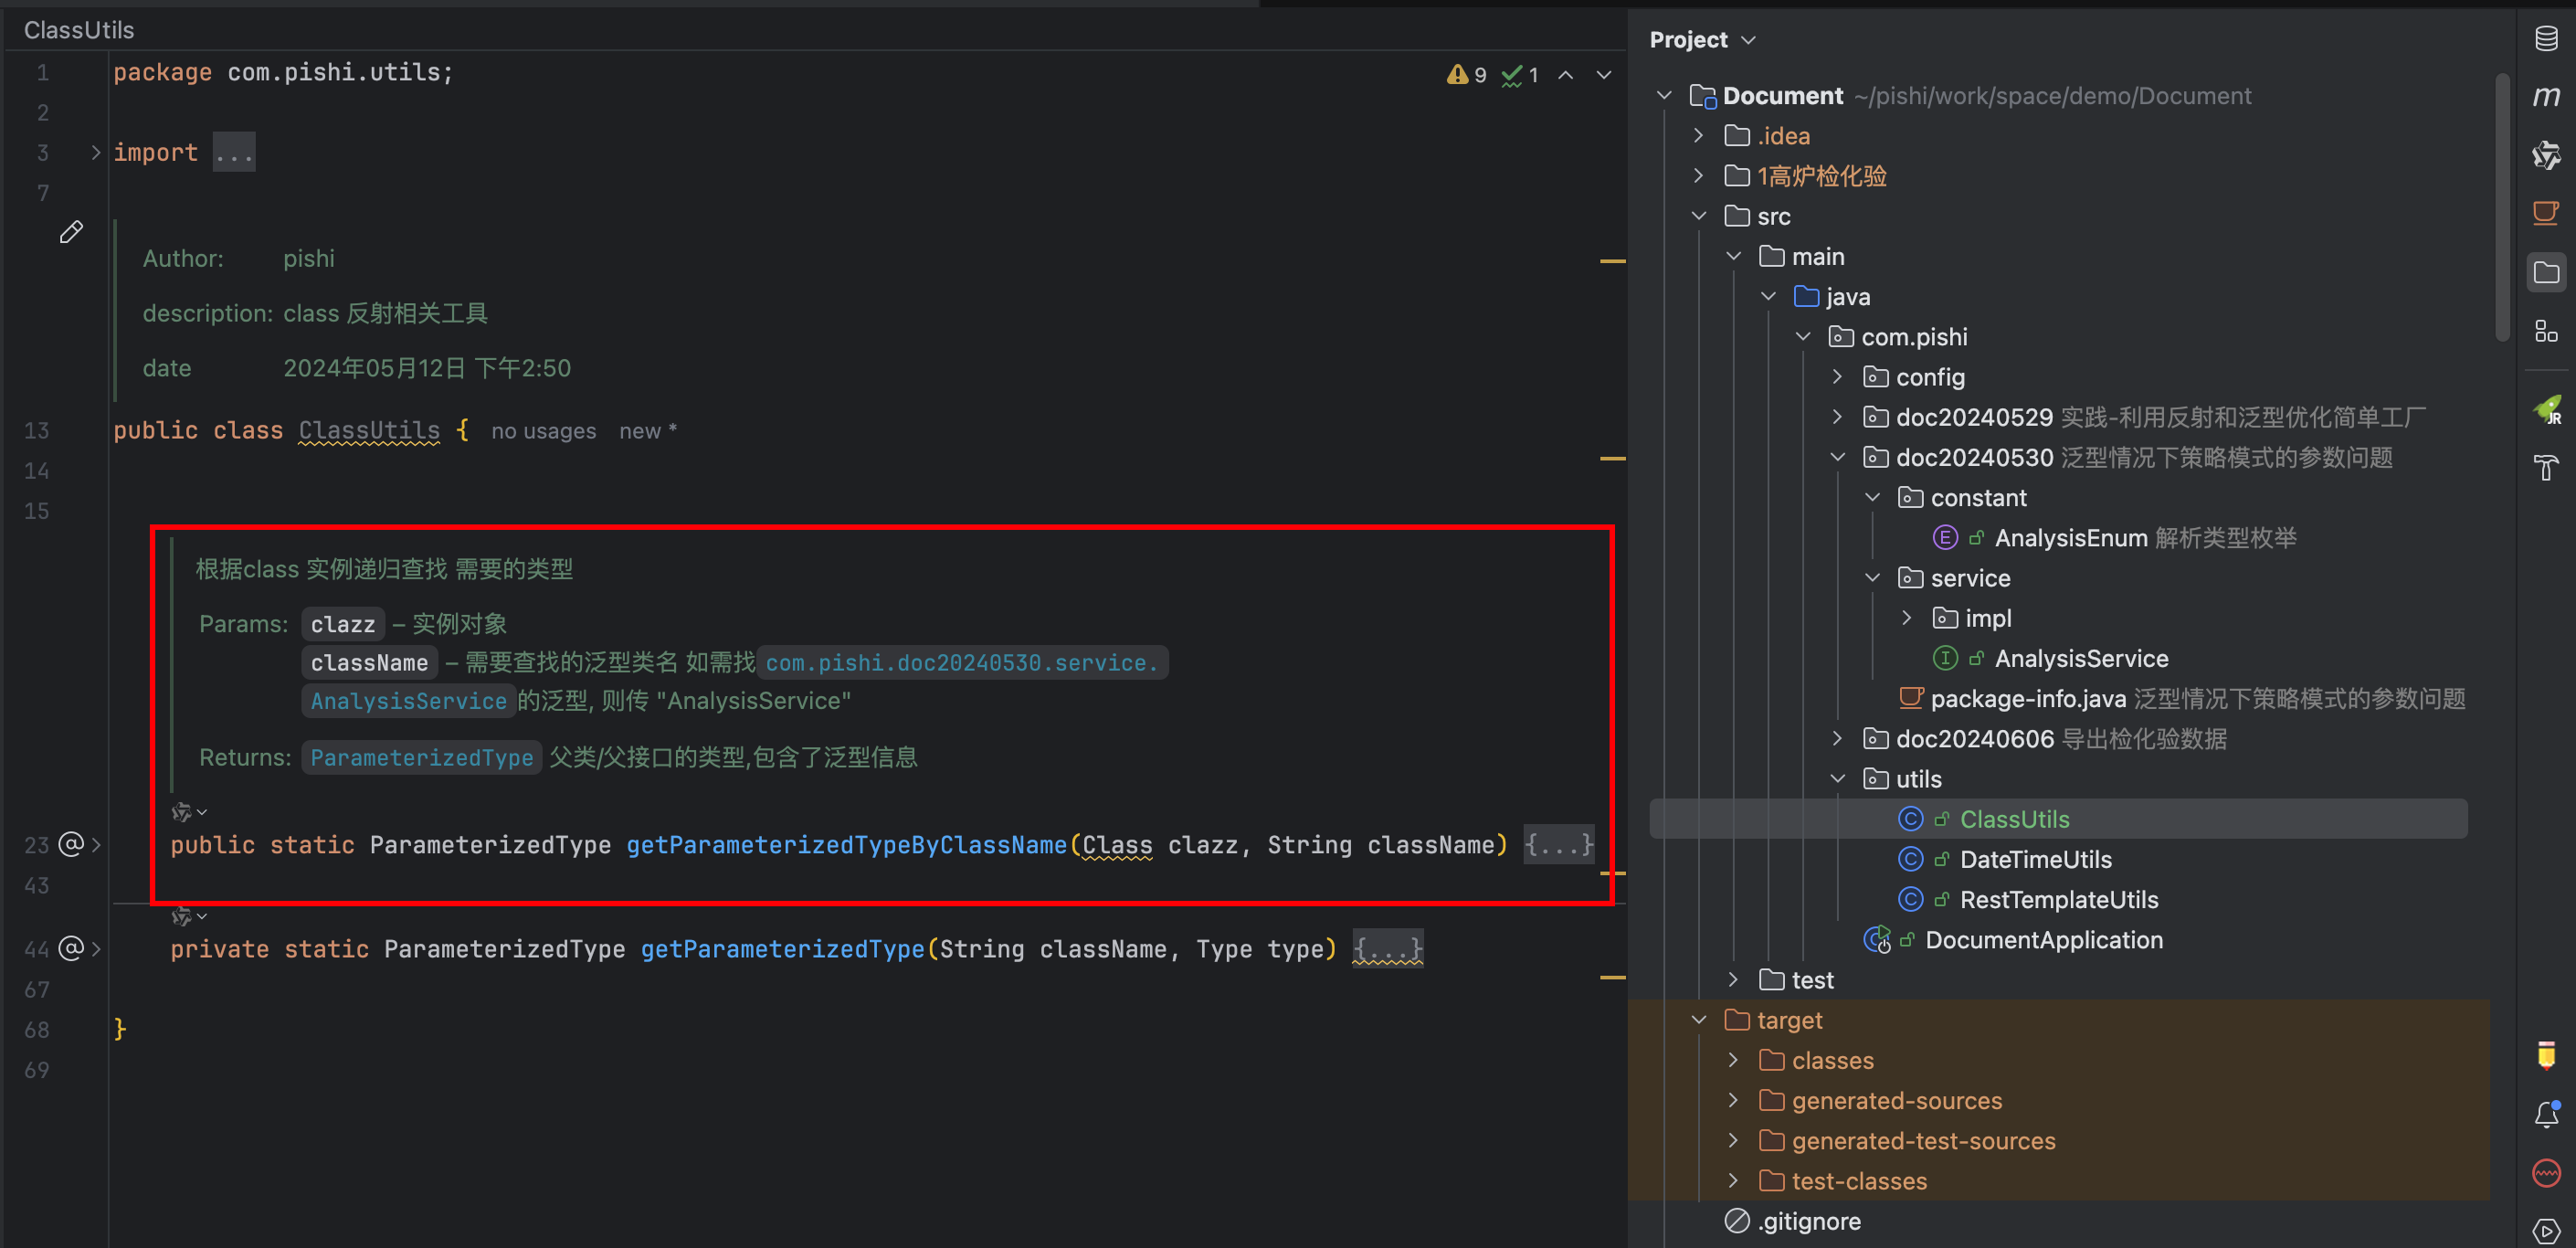Expand the .idea folder
This screenshot has width=2576, height=1248.
[x=1698, y=135]
